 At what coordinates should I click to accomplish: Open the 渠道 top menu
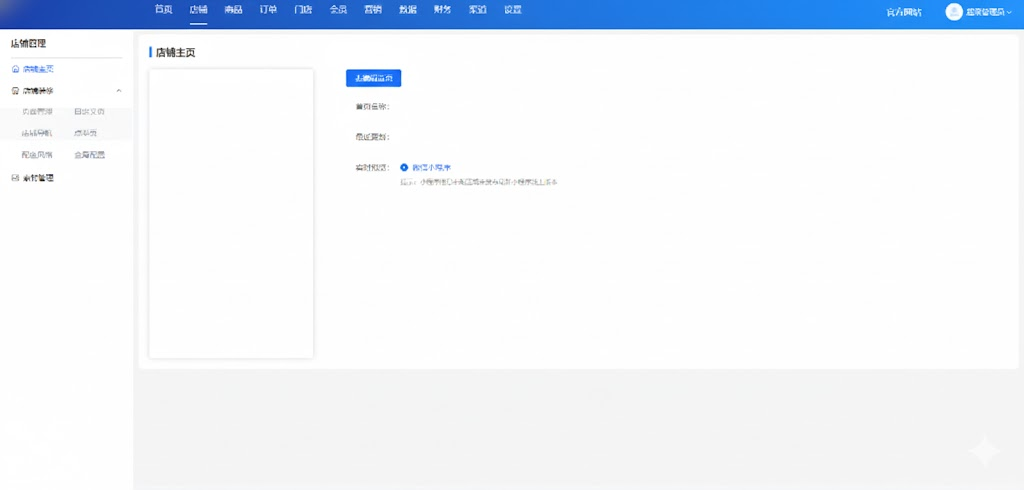[478, 10]
